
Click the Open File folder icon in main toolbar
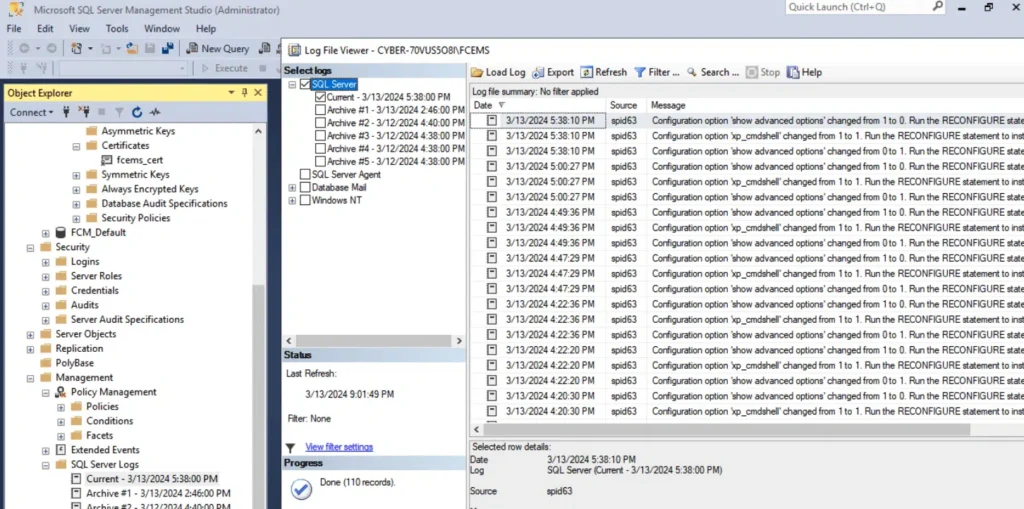point(132,48)
